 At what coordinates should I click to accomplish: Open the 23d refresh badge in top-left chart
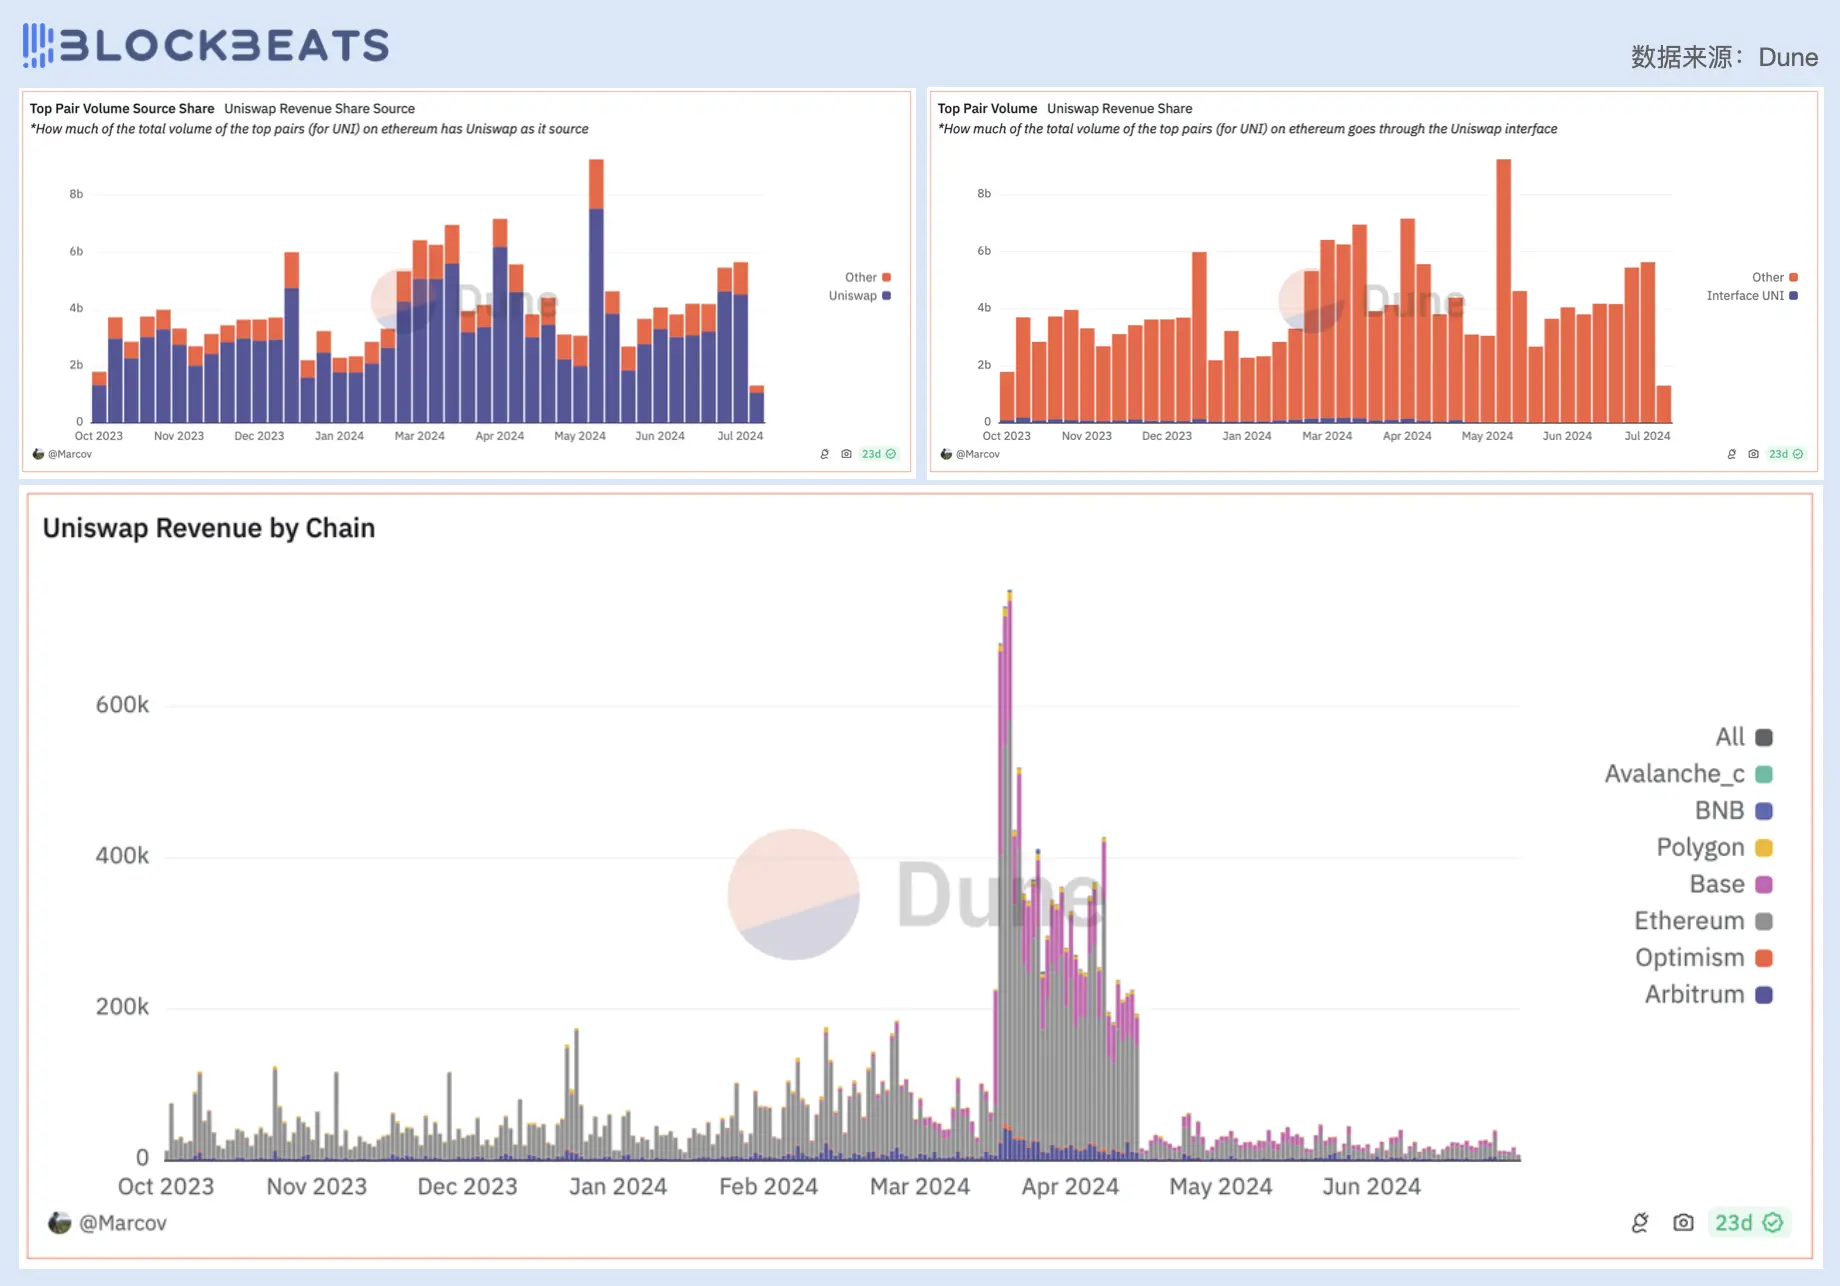click(878, 454)
